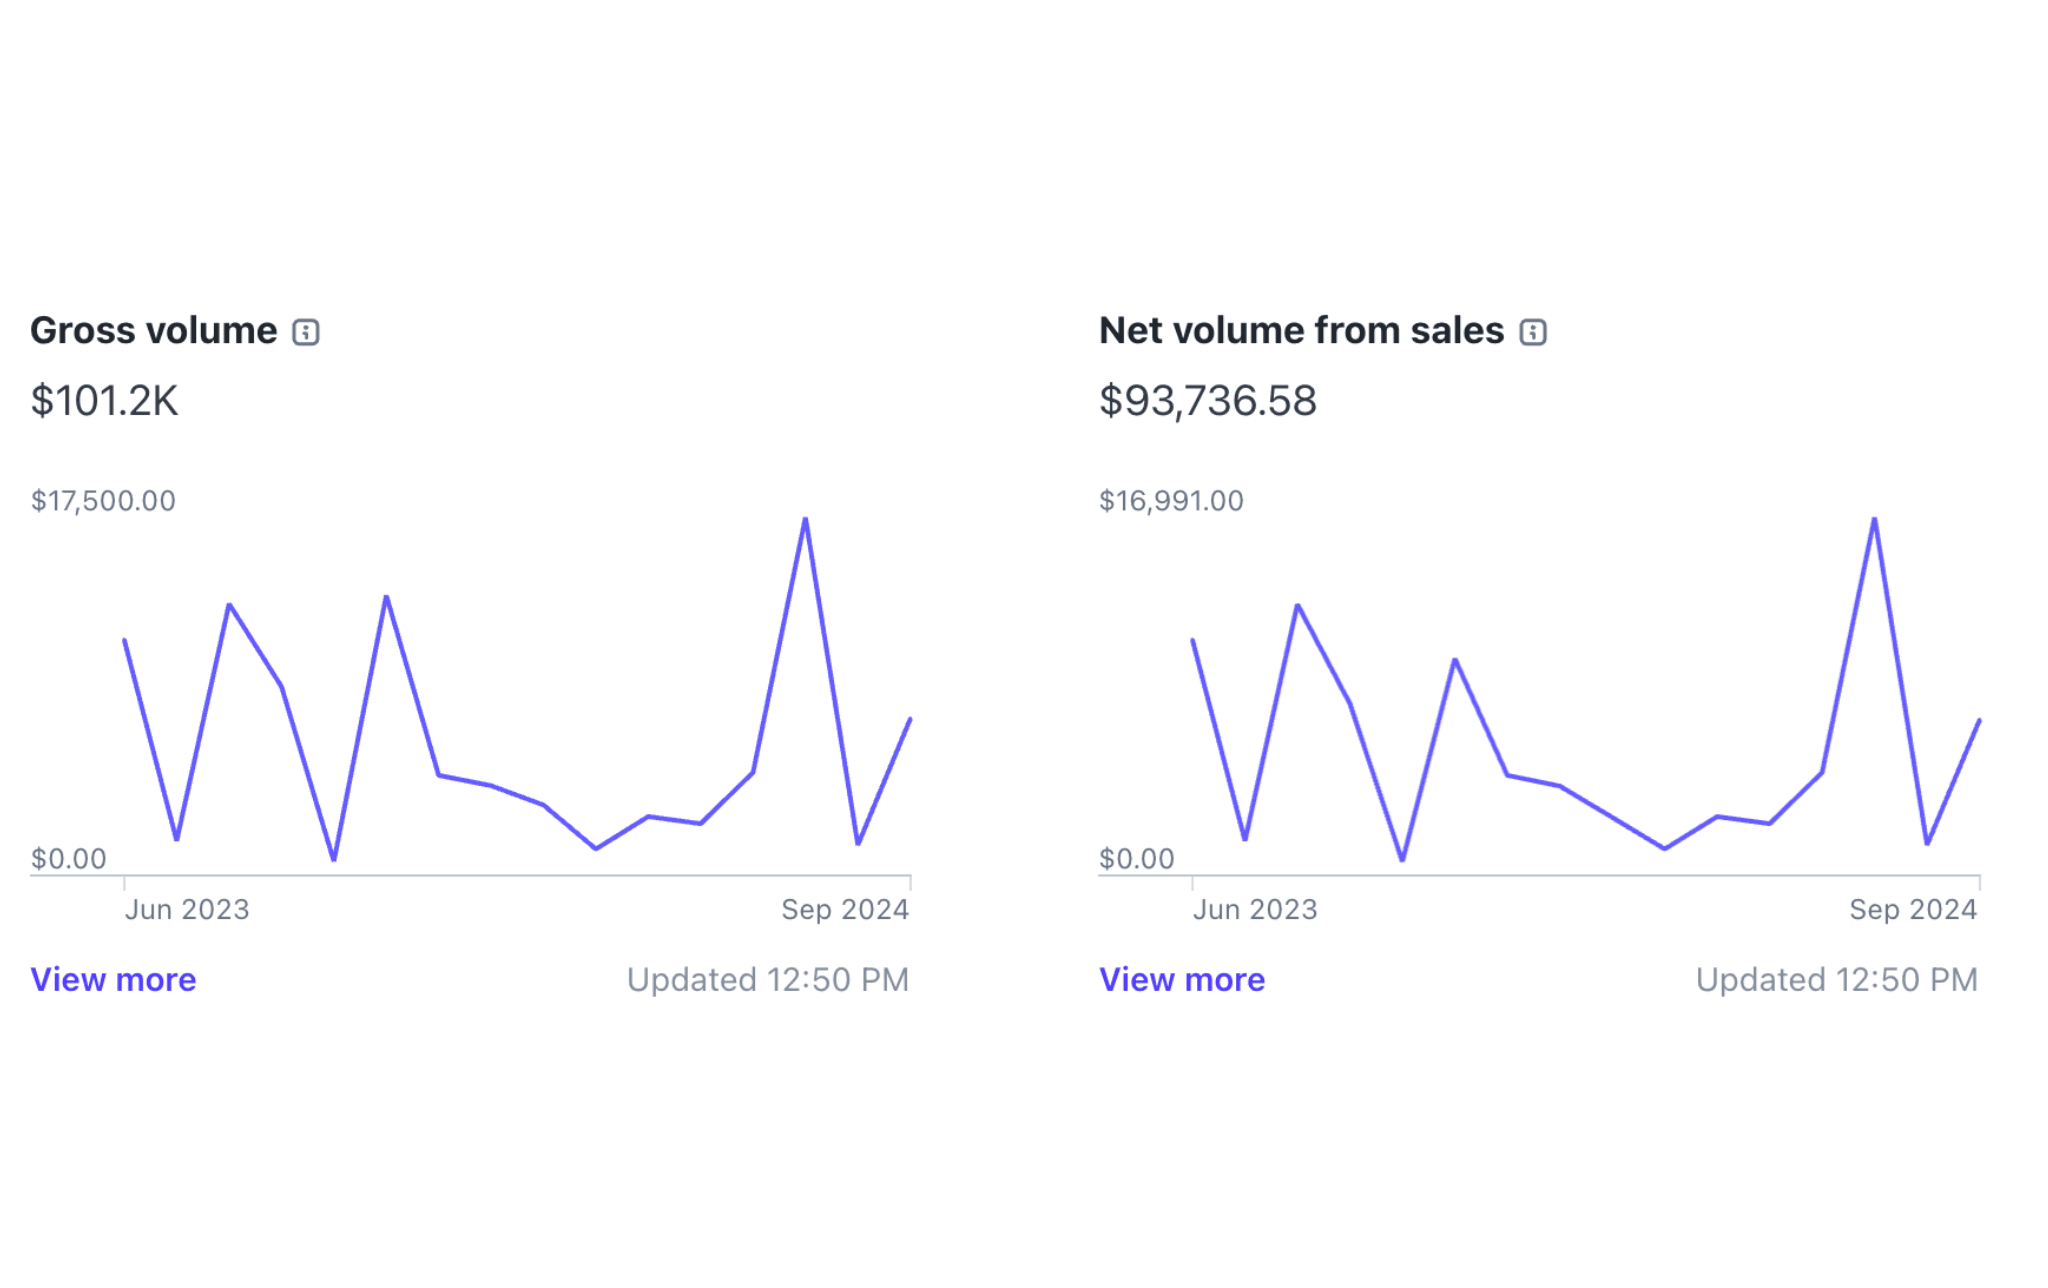Click the $17,500.00 axis label
Viewport: 2048px width, 1288px height.
point(103,501)
